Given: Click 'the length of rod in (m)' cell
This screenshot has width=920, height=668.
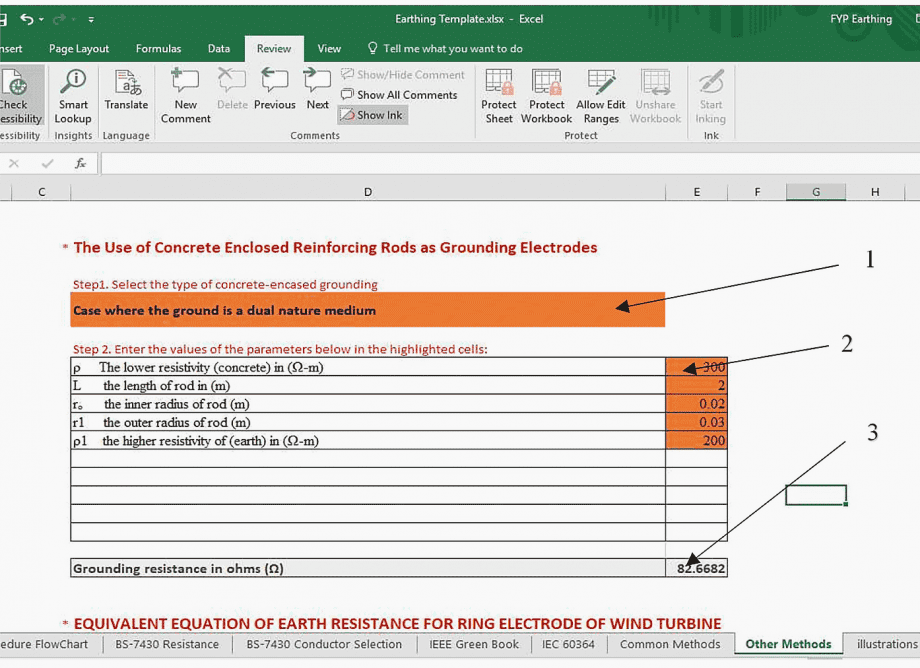Looking at the screenshot, I should [368, 385].
